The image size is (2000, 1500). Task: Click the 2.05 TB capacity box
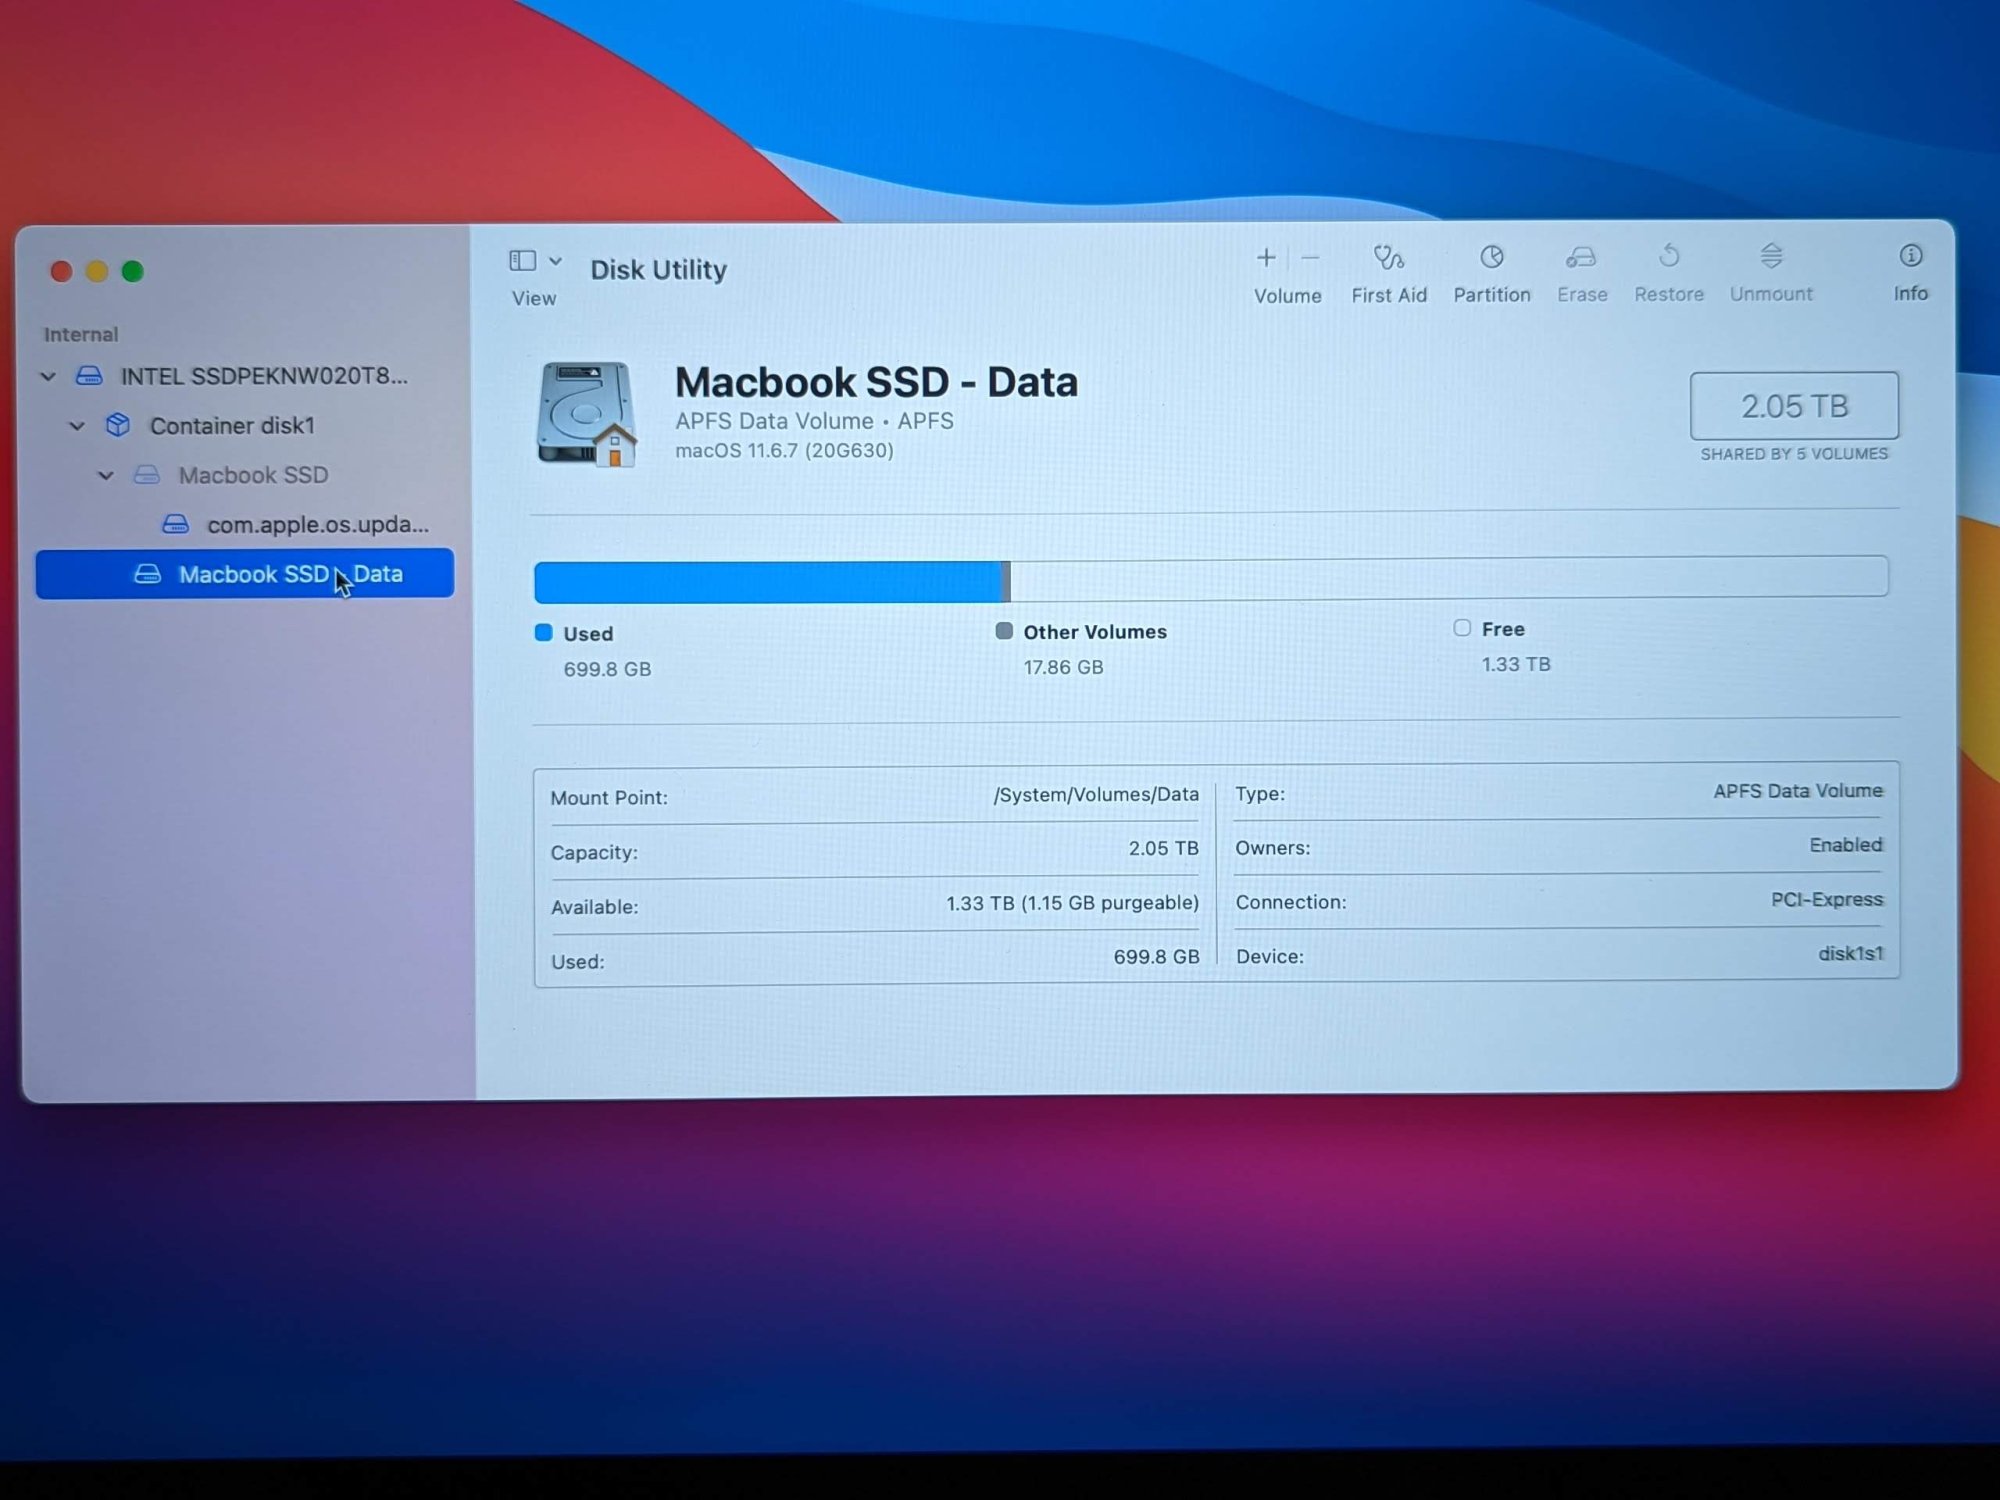[x=1793, y=406]
